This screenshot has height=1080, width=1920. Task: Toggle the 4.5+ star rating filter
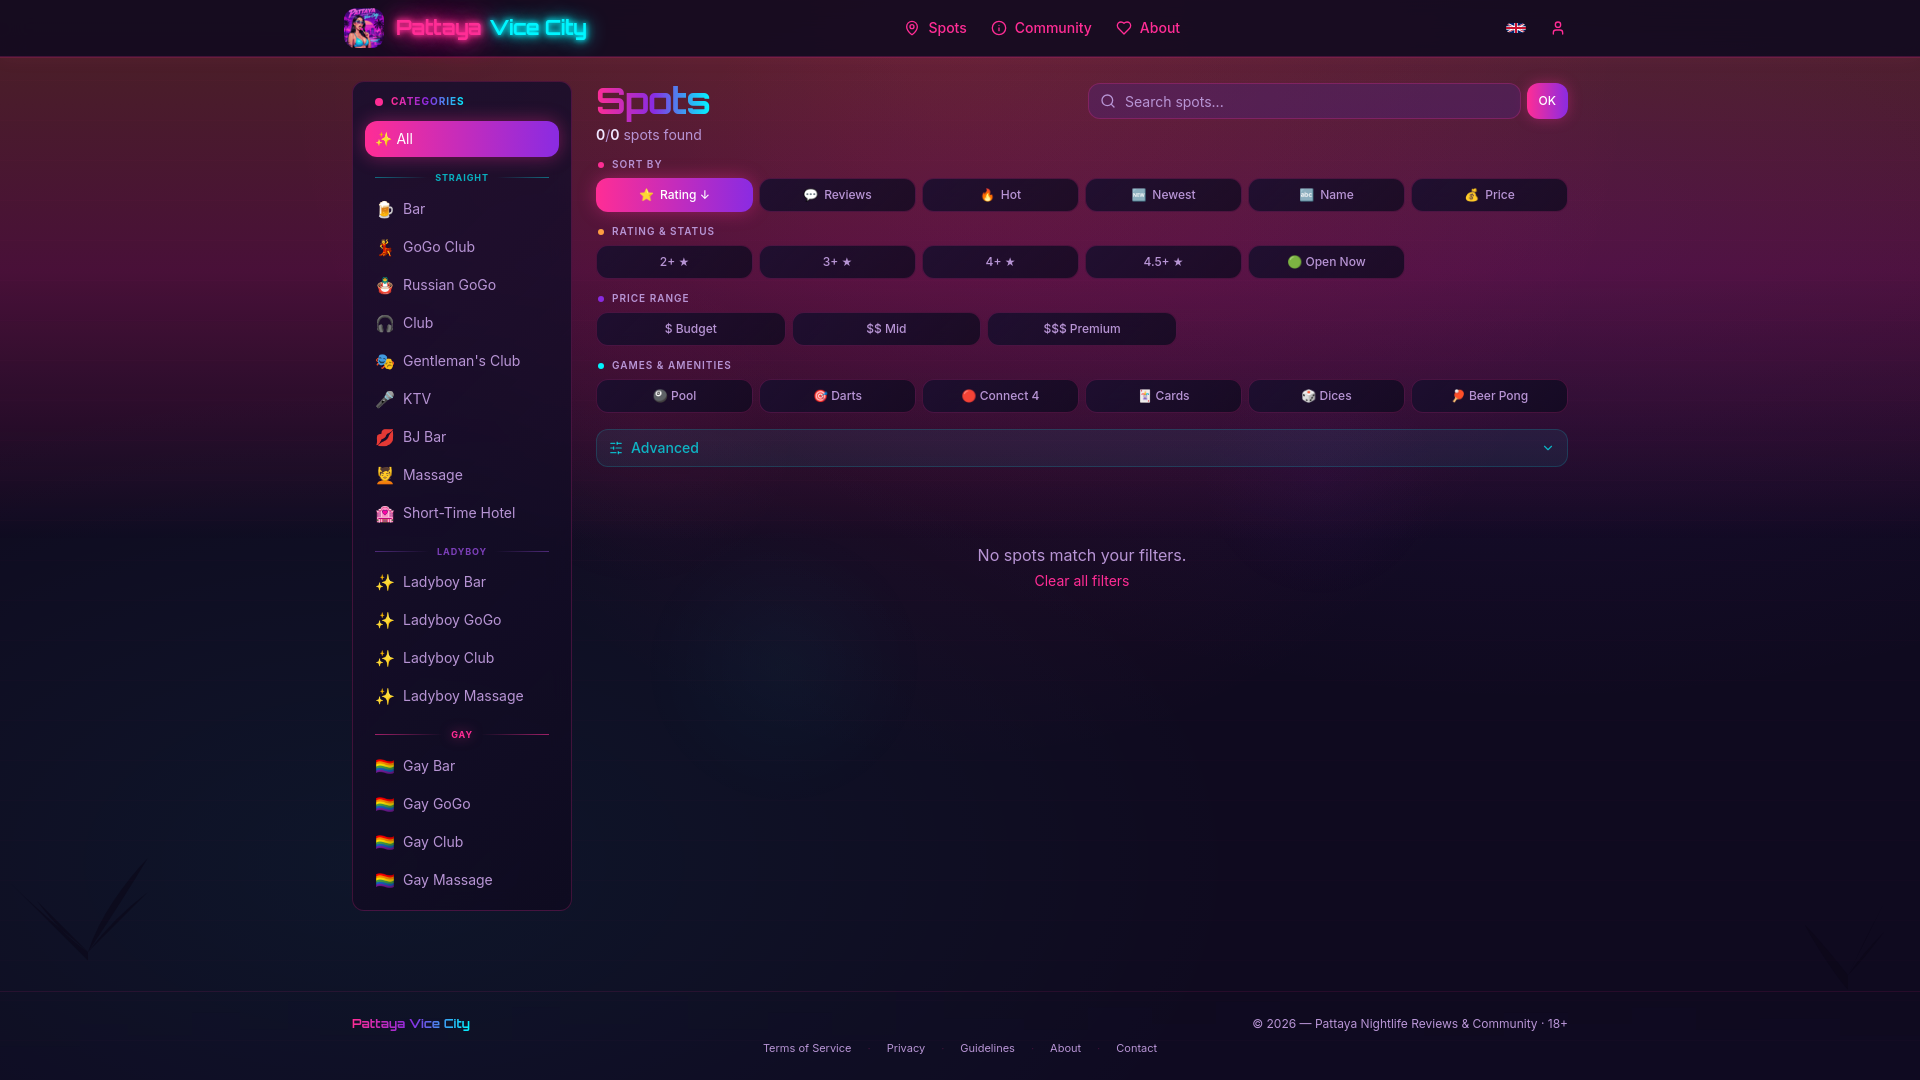coord(1163,262)
